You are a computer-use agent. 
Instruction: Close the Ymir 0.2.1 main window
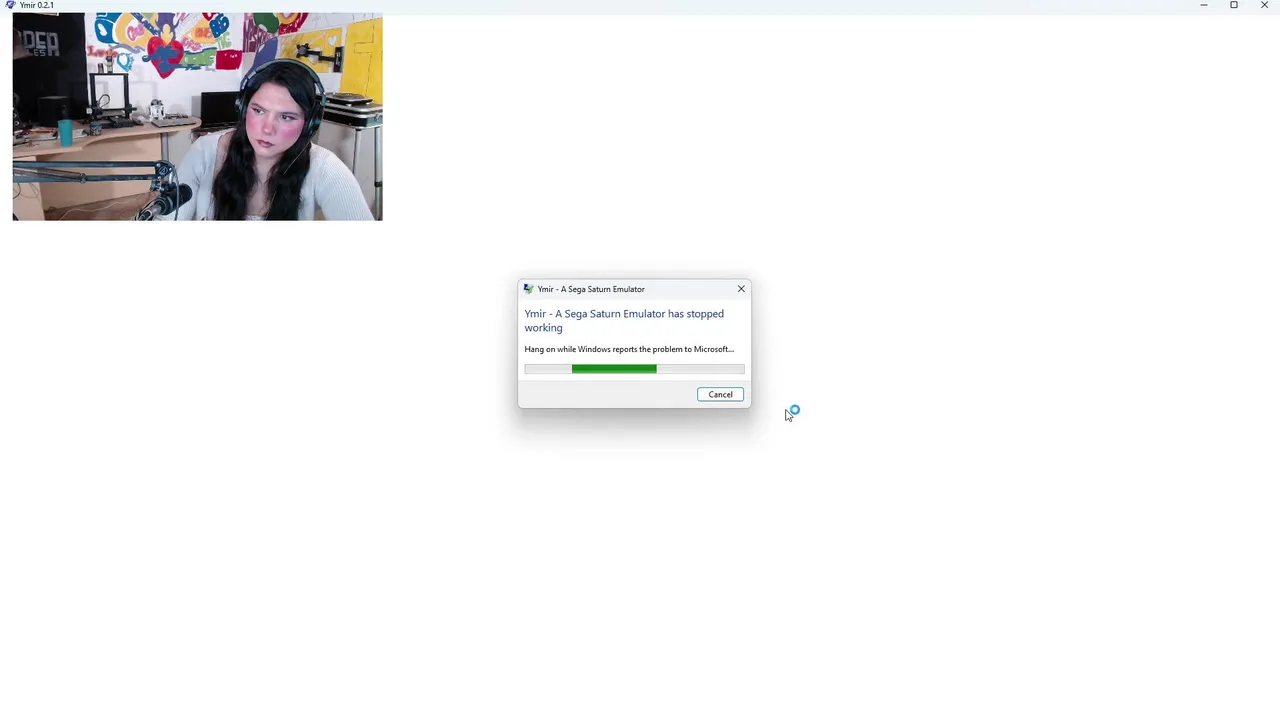click(1264, 5)
